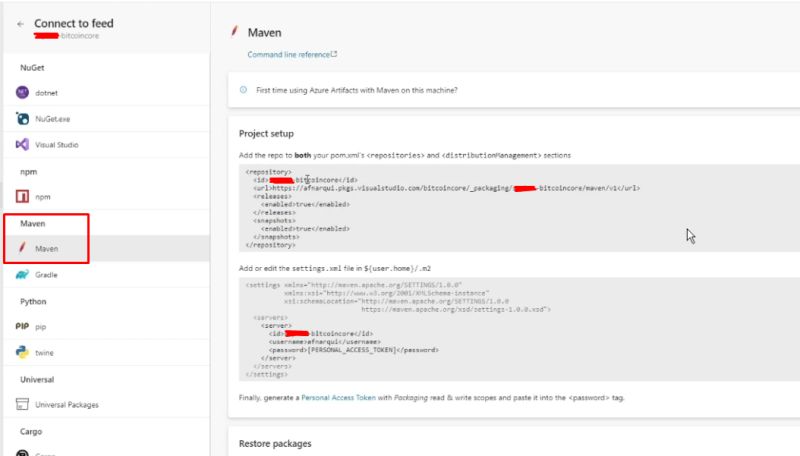Click the Project setup heading

point(266,134)
